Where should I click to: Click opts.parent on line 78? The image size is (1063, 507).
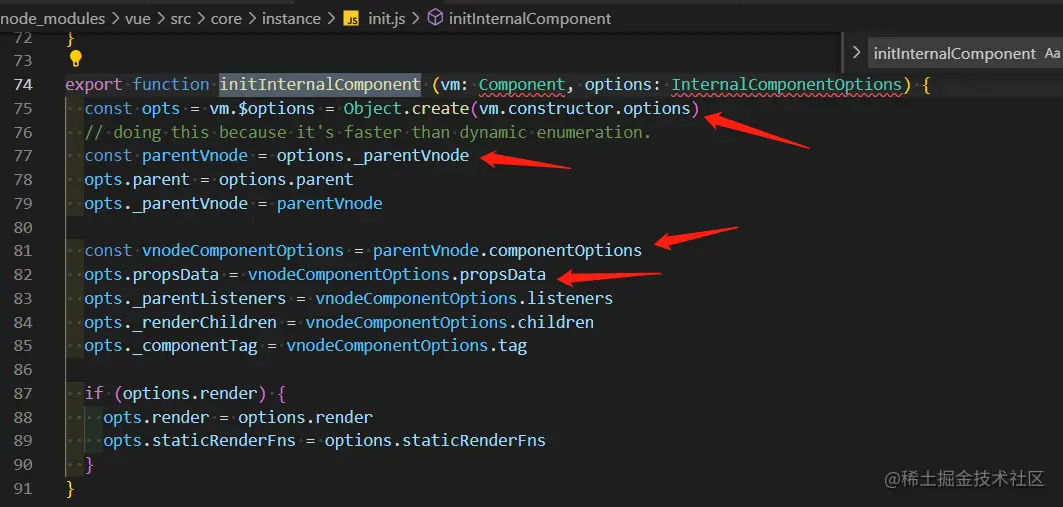coord(137,180)
